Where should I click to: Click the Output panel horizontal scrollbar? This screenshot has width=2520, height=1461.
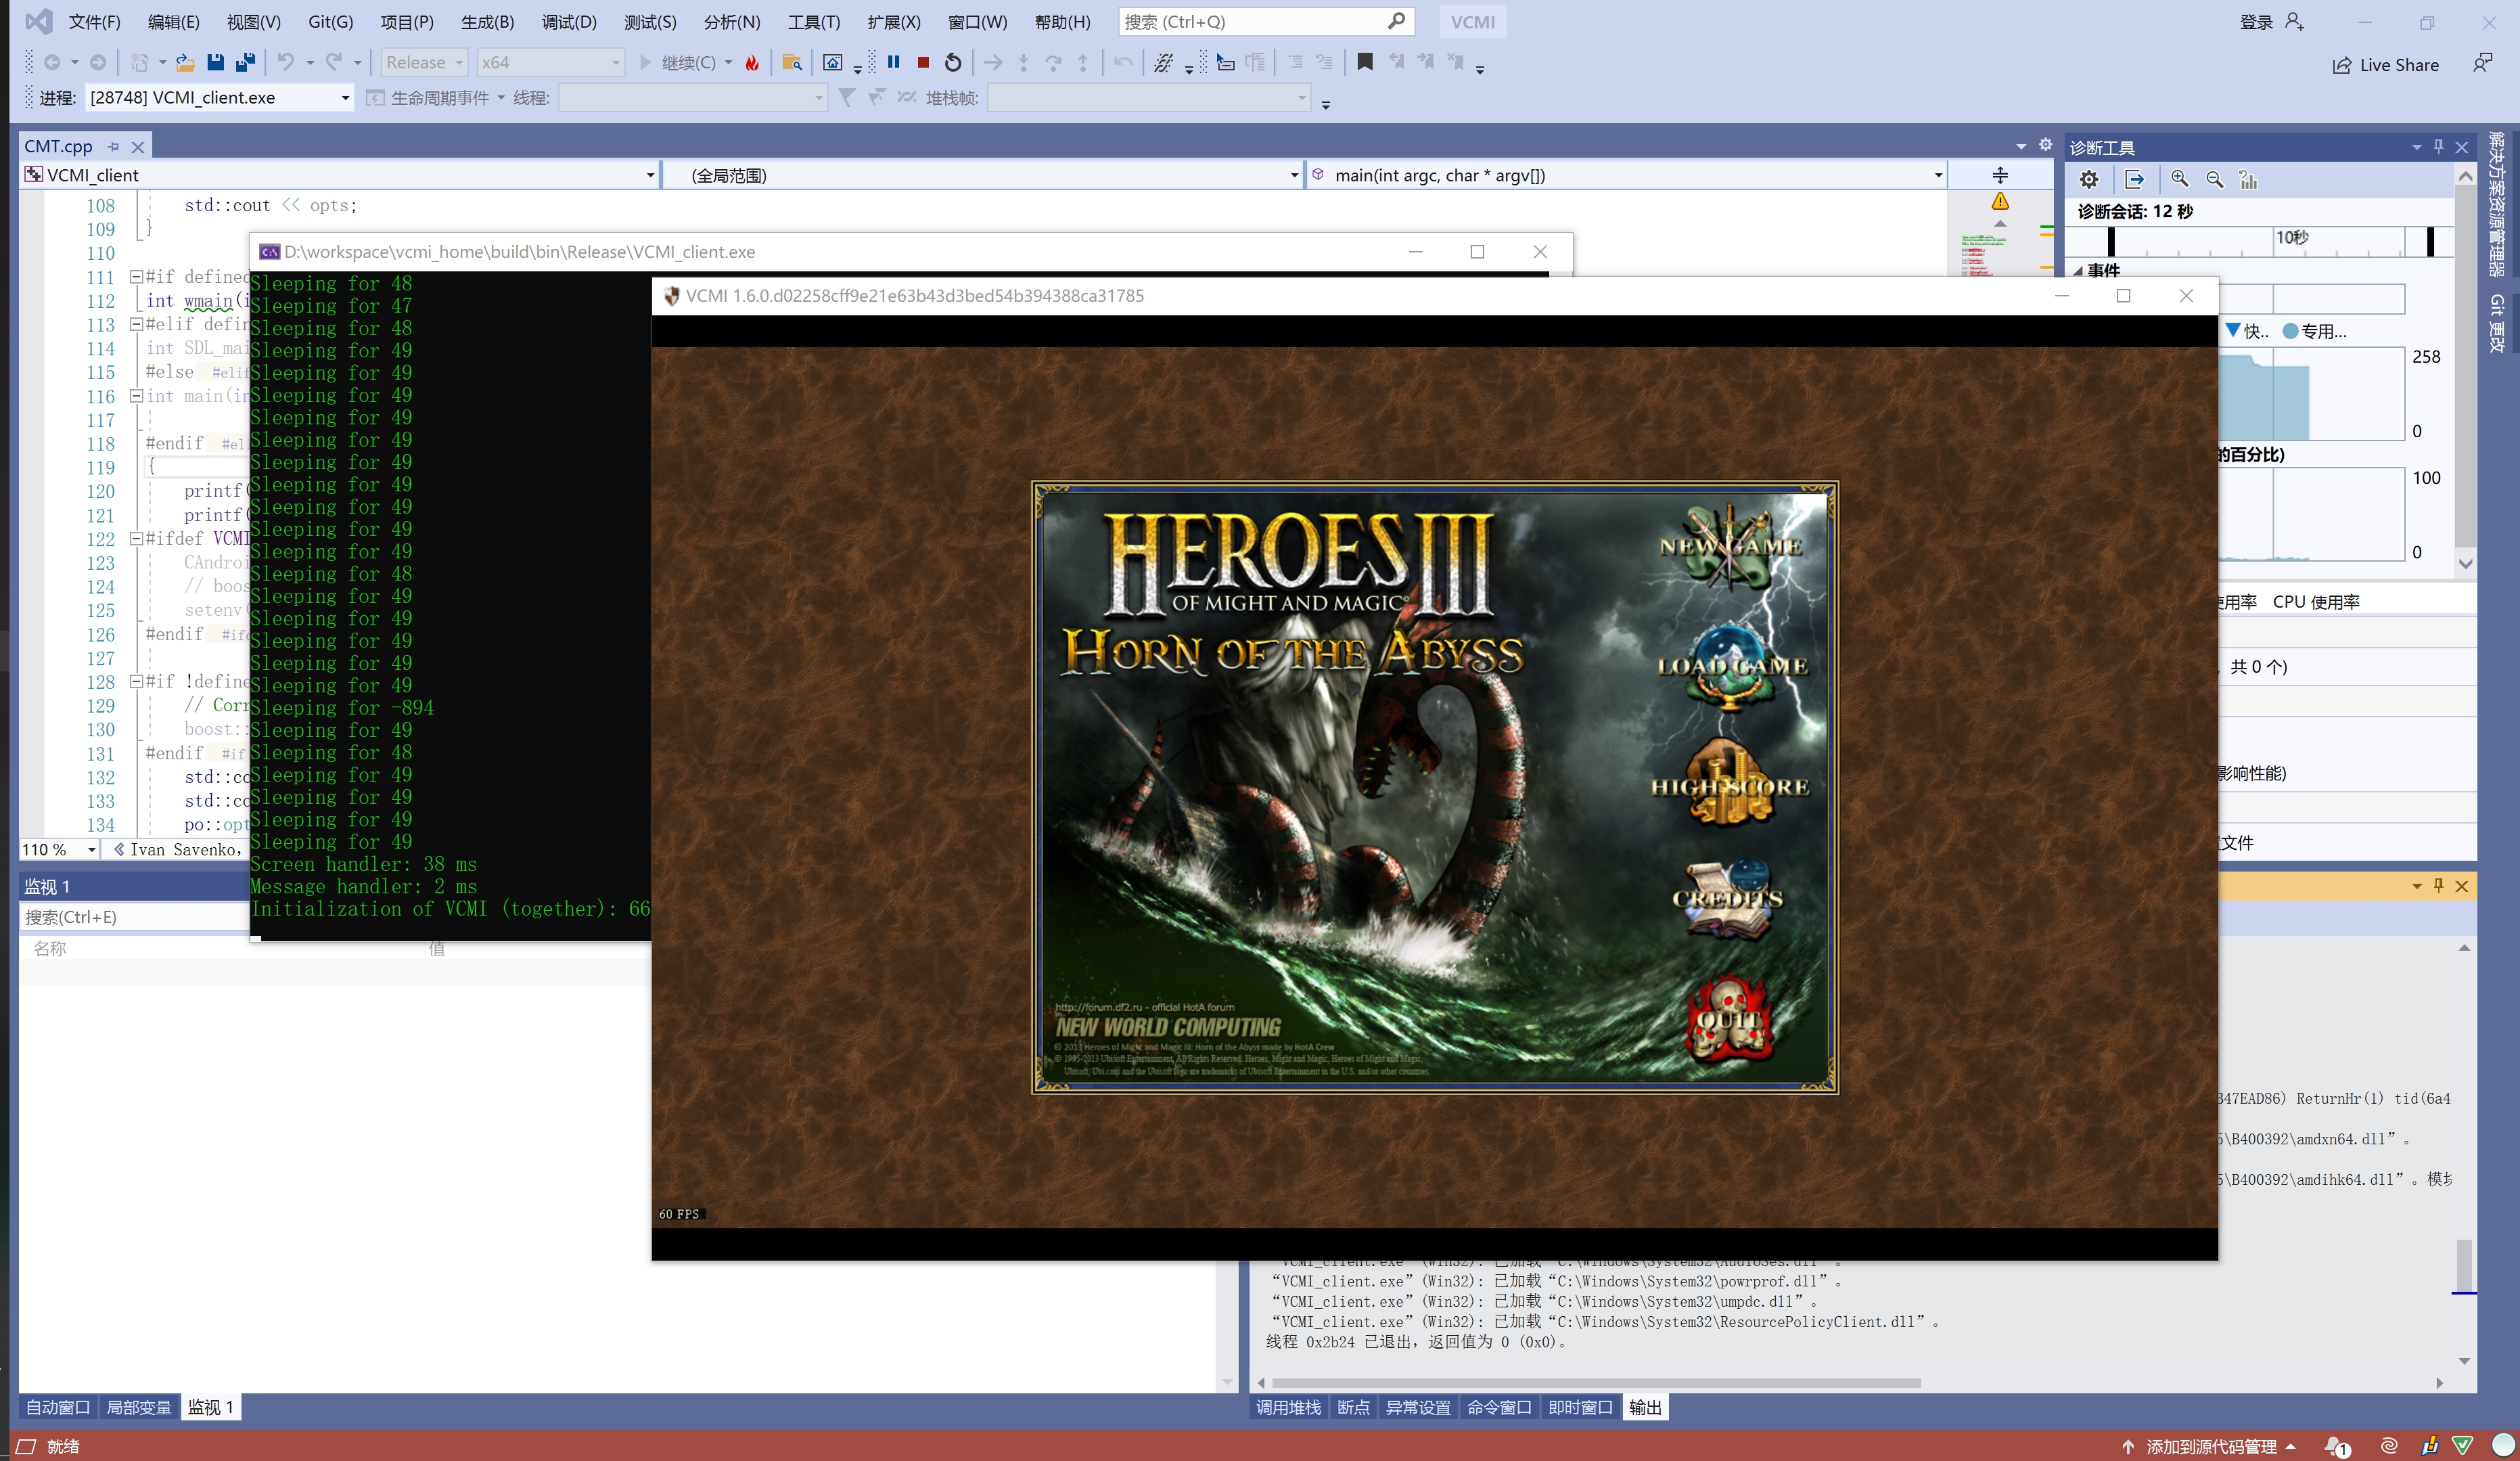point(1595,1383)
